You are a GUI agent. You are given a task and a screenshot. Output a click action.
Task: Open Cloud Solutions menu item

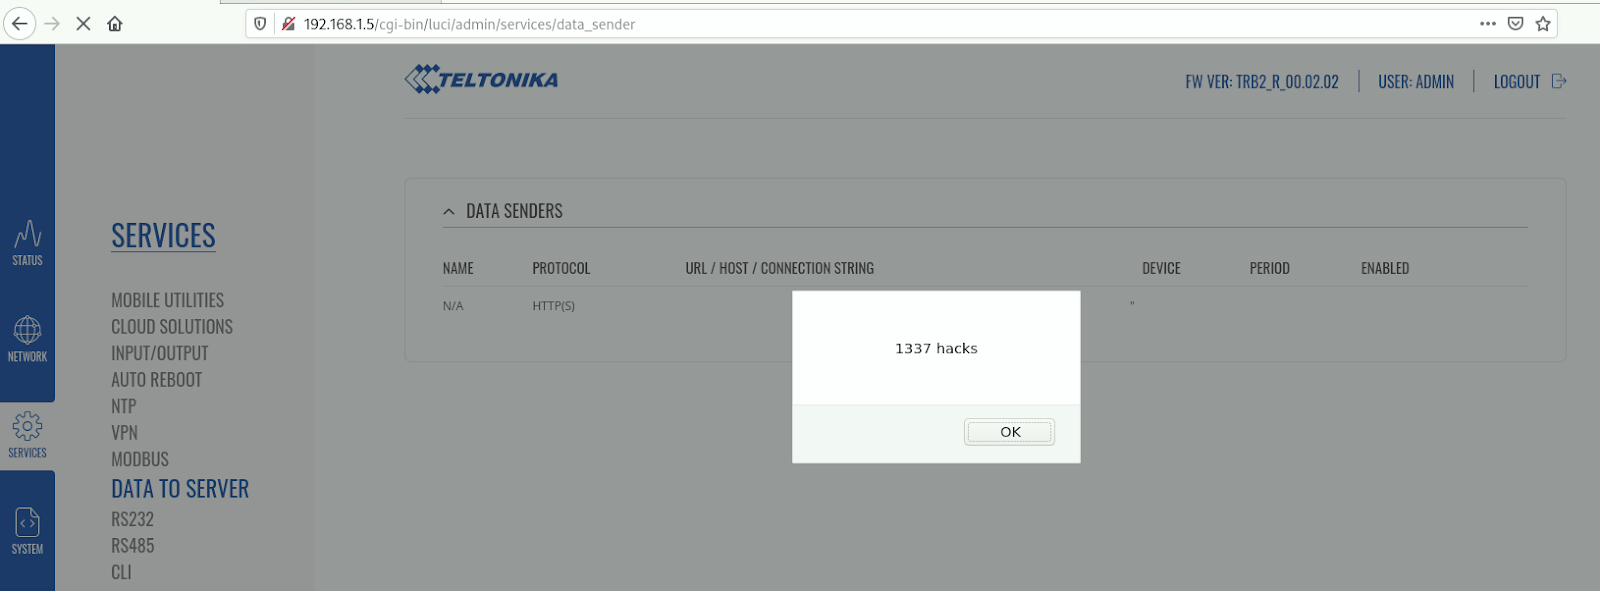pyautogui.click(x=171, y=327)
